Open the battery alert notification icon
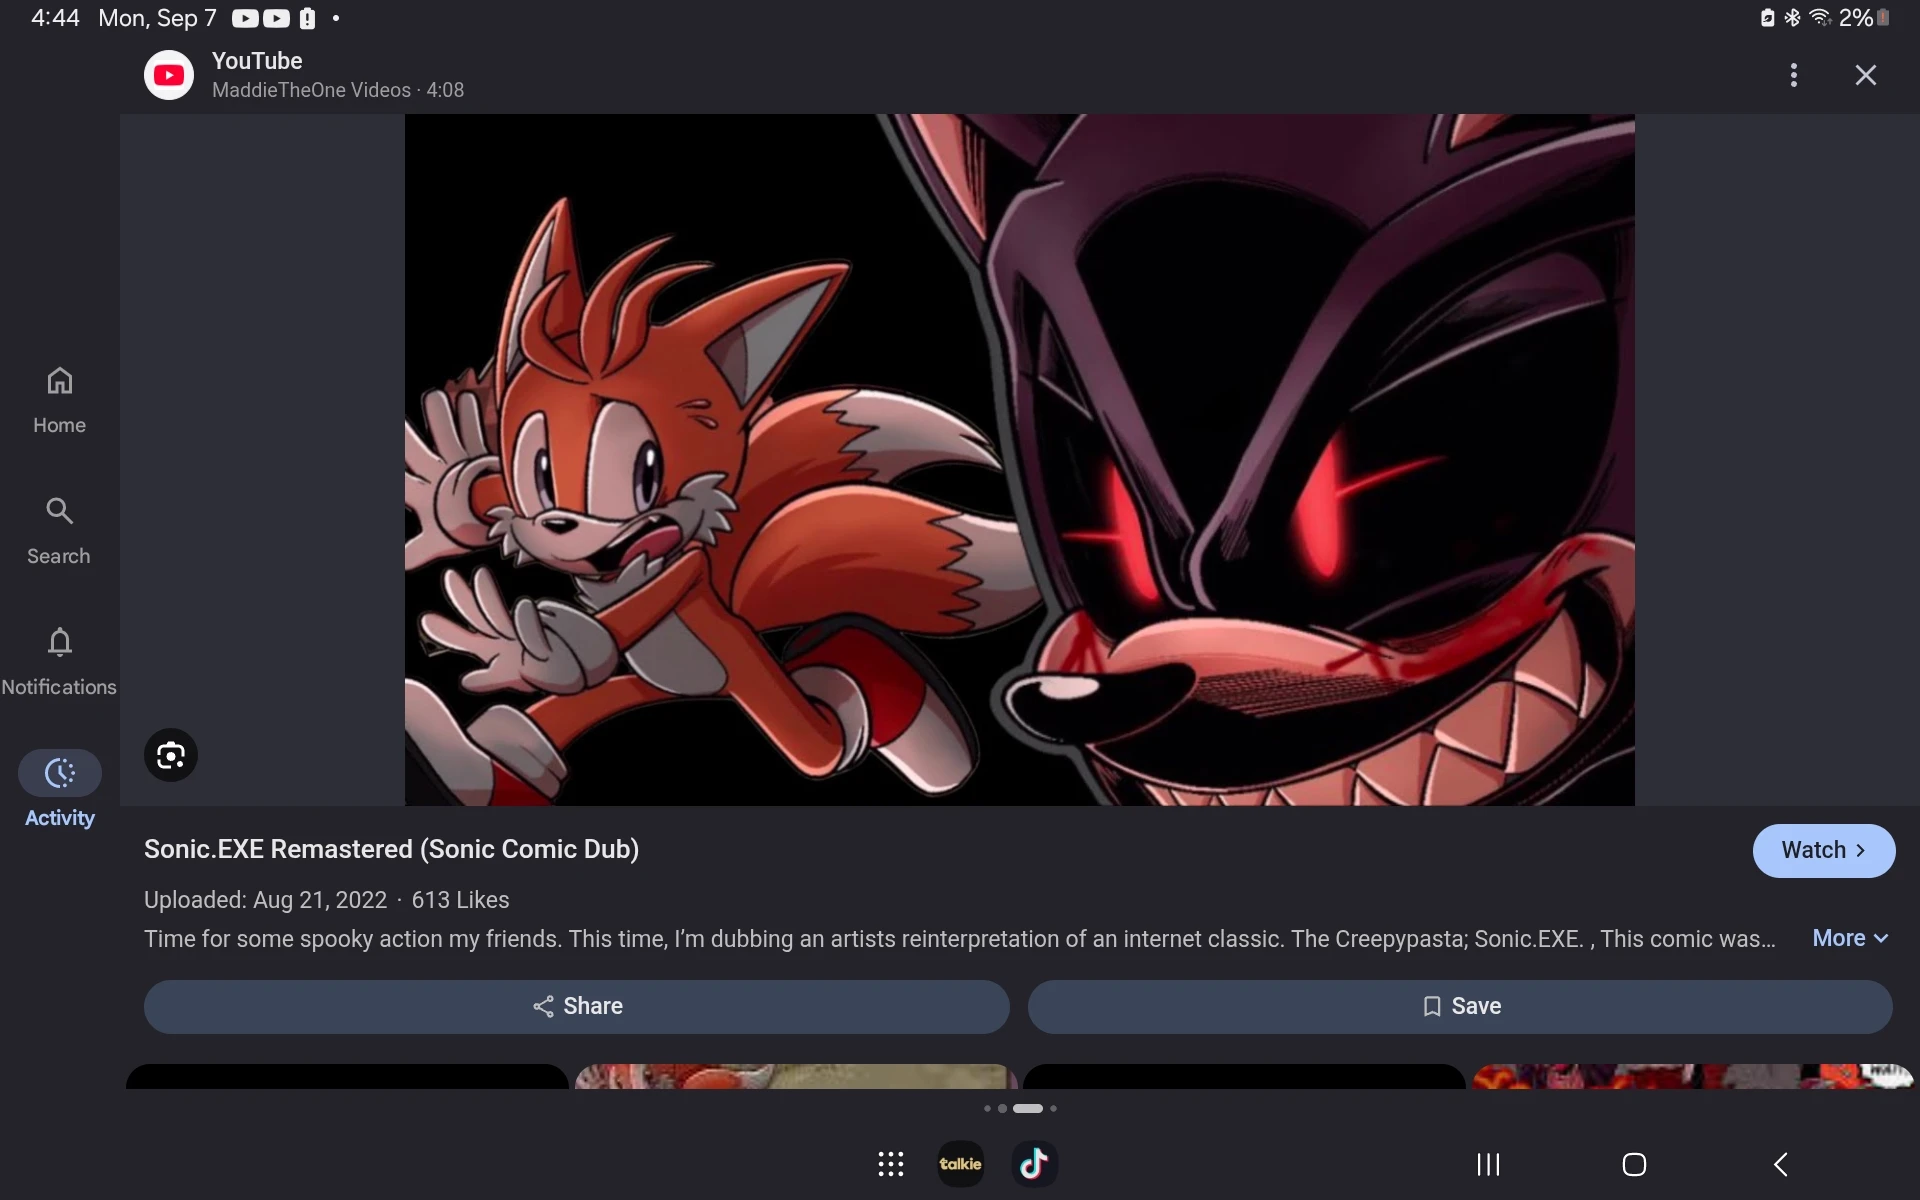The image size is (1920, 1200). (308, 18)
